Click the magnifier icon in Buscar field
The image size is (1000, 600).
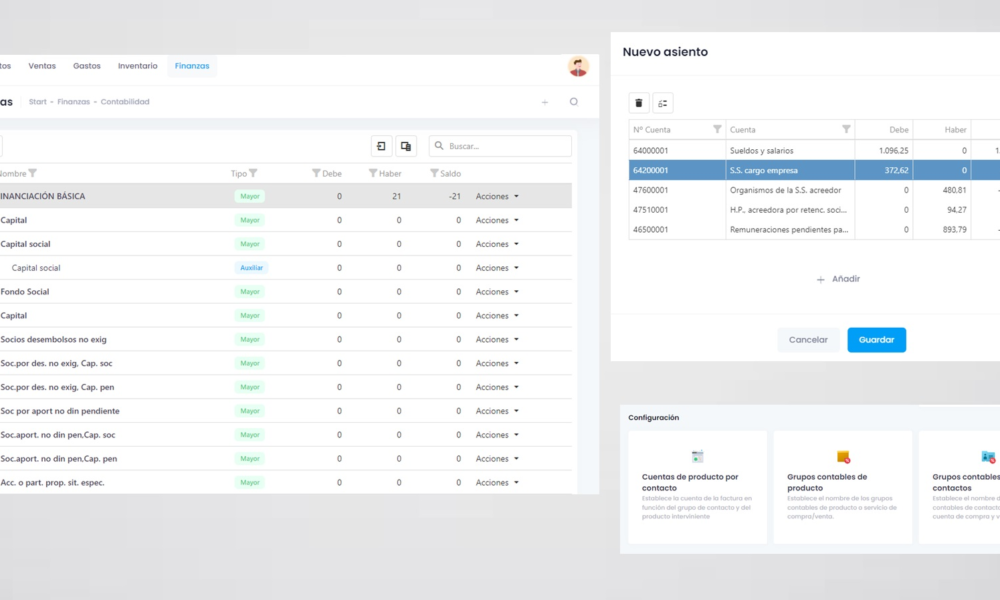pyautogui.click(x=439, y=145)
